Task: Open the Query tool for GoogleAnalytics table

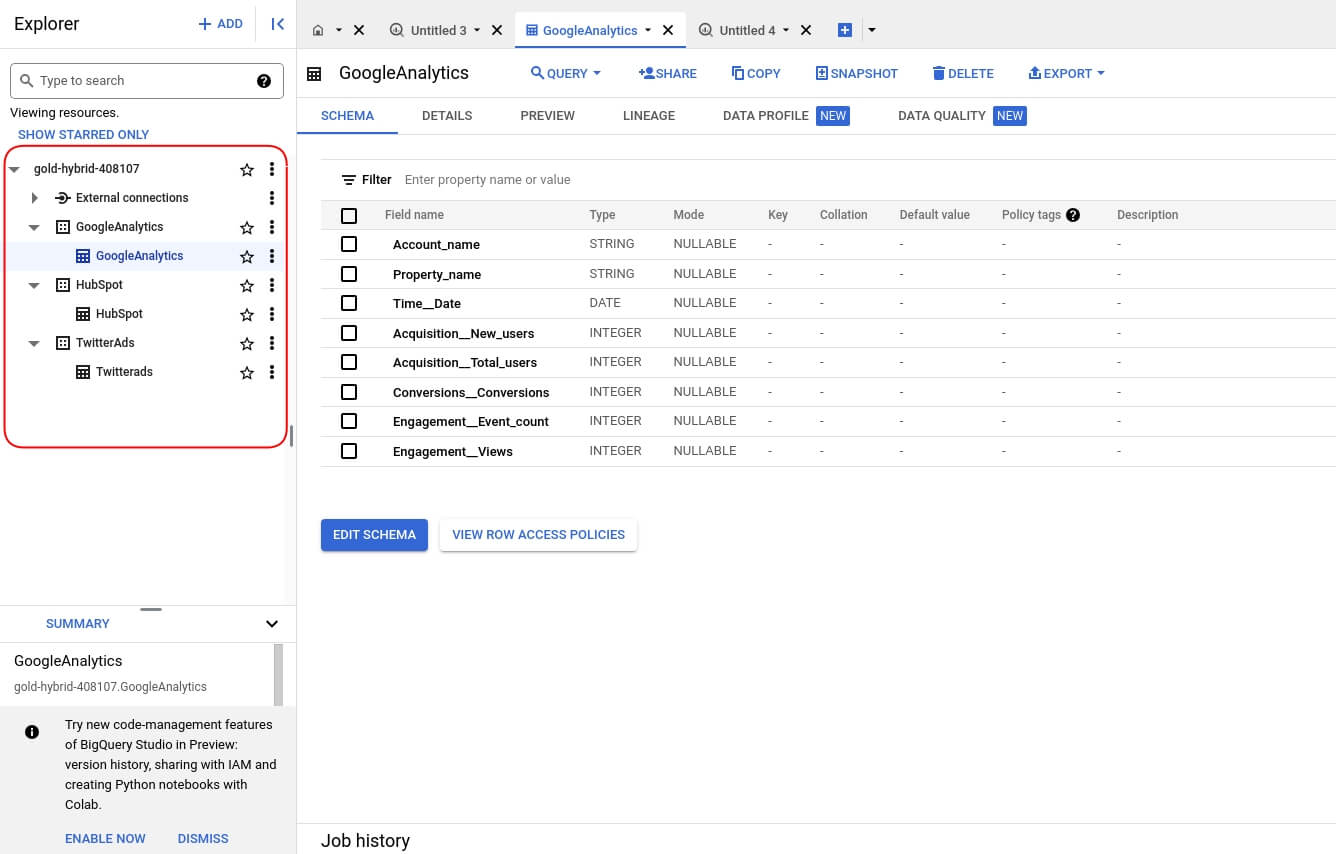Action: coord(565,73)
